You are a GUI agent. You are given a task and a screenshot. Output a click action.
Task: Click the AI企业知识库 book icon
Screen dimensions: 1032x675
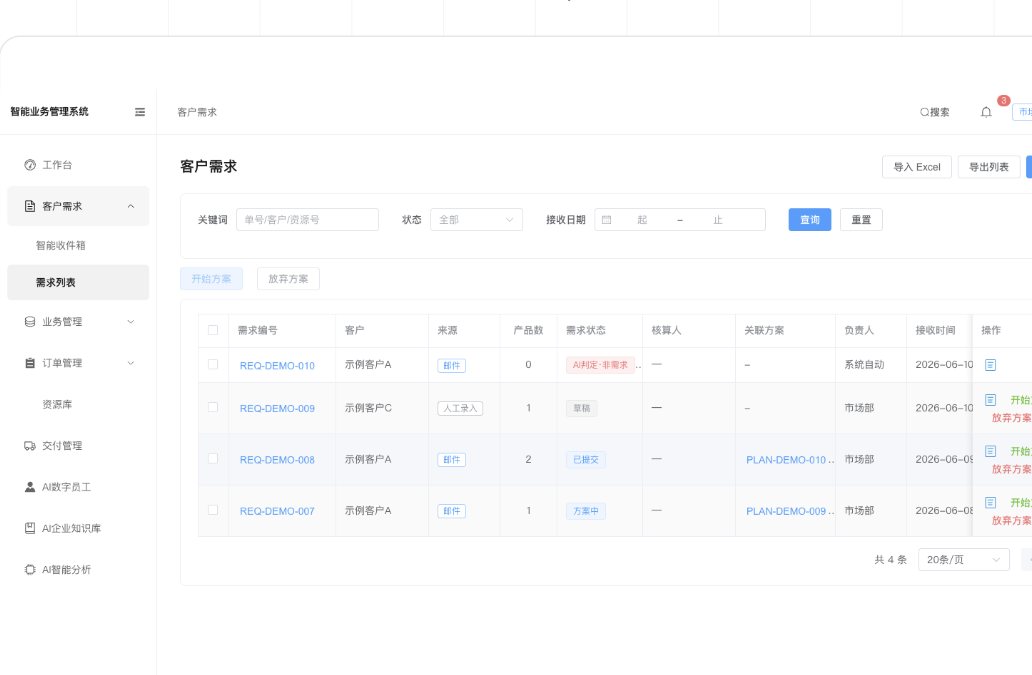tap(30, 528)
